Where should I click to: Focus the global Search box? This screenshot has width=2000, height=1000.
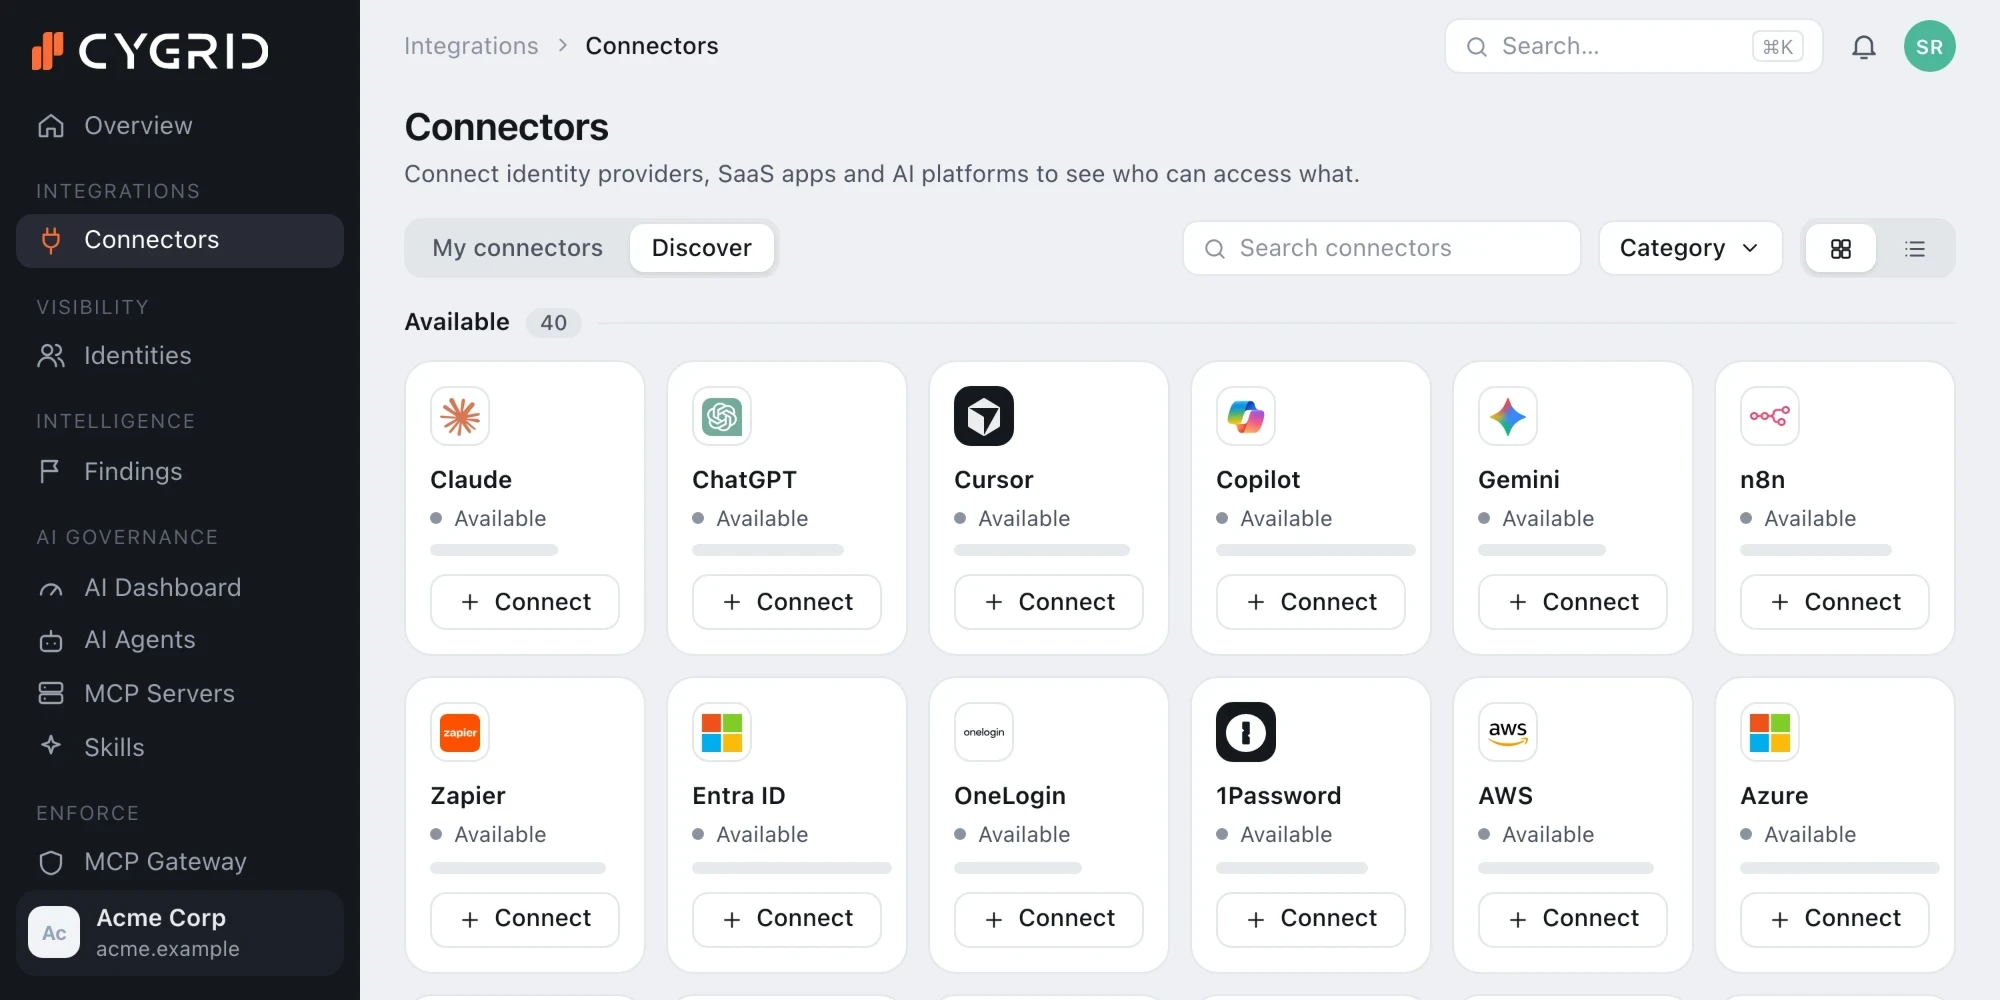(x=1634, y=46)
